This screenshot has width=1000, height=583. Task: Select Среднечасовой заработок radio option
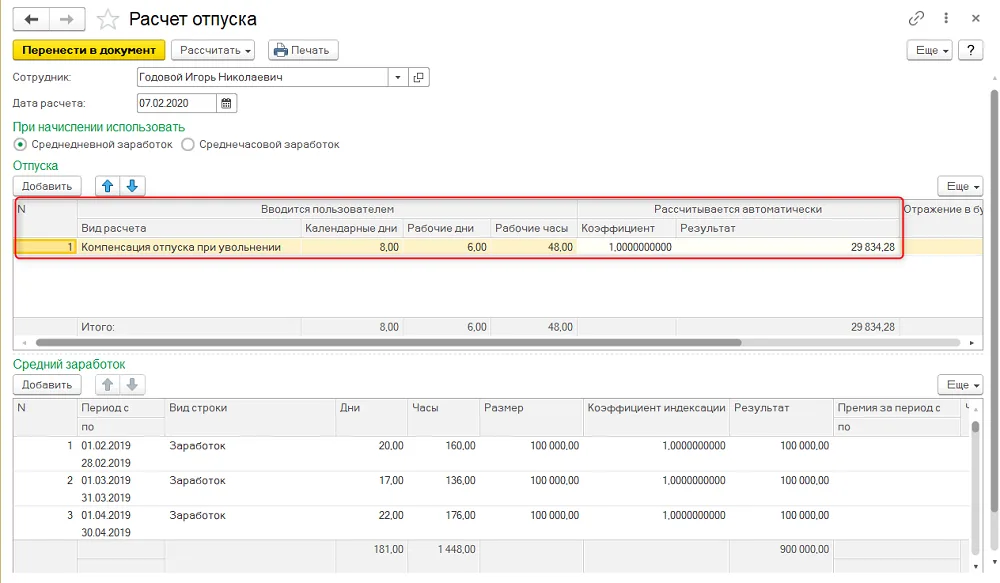click(x=188, y=145)
